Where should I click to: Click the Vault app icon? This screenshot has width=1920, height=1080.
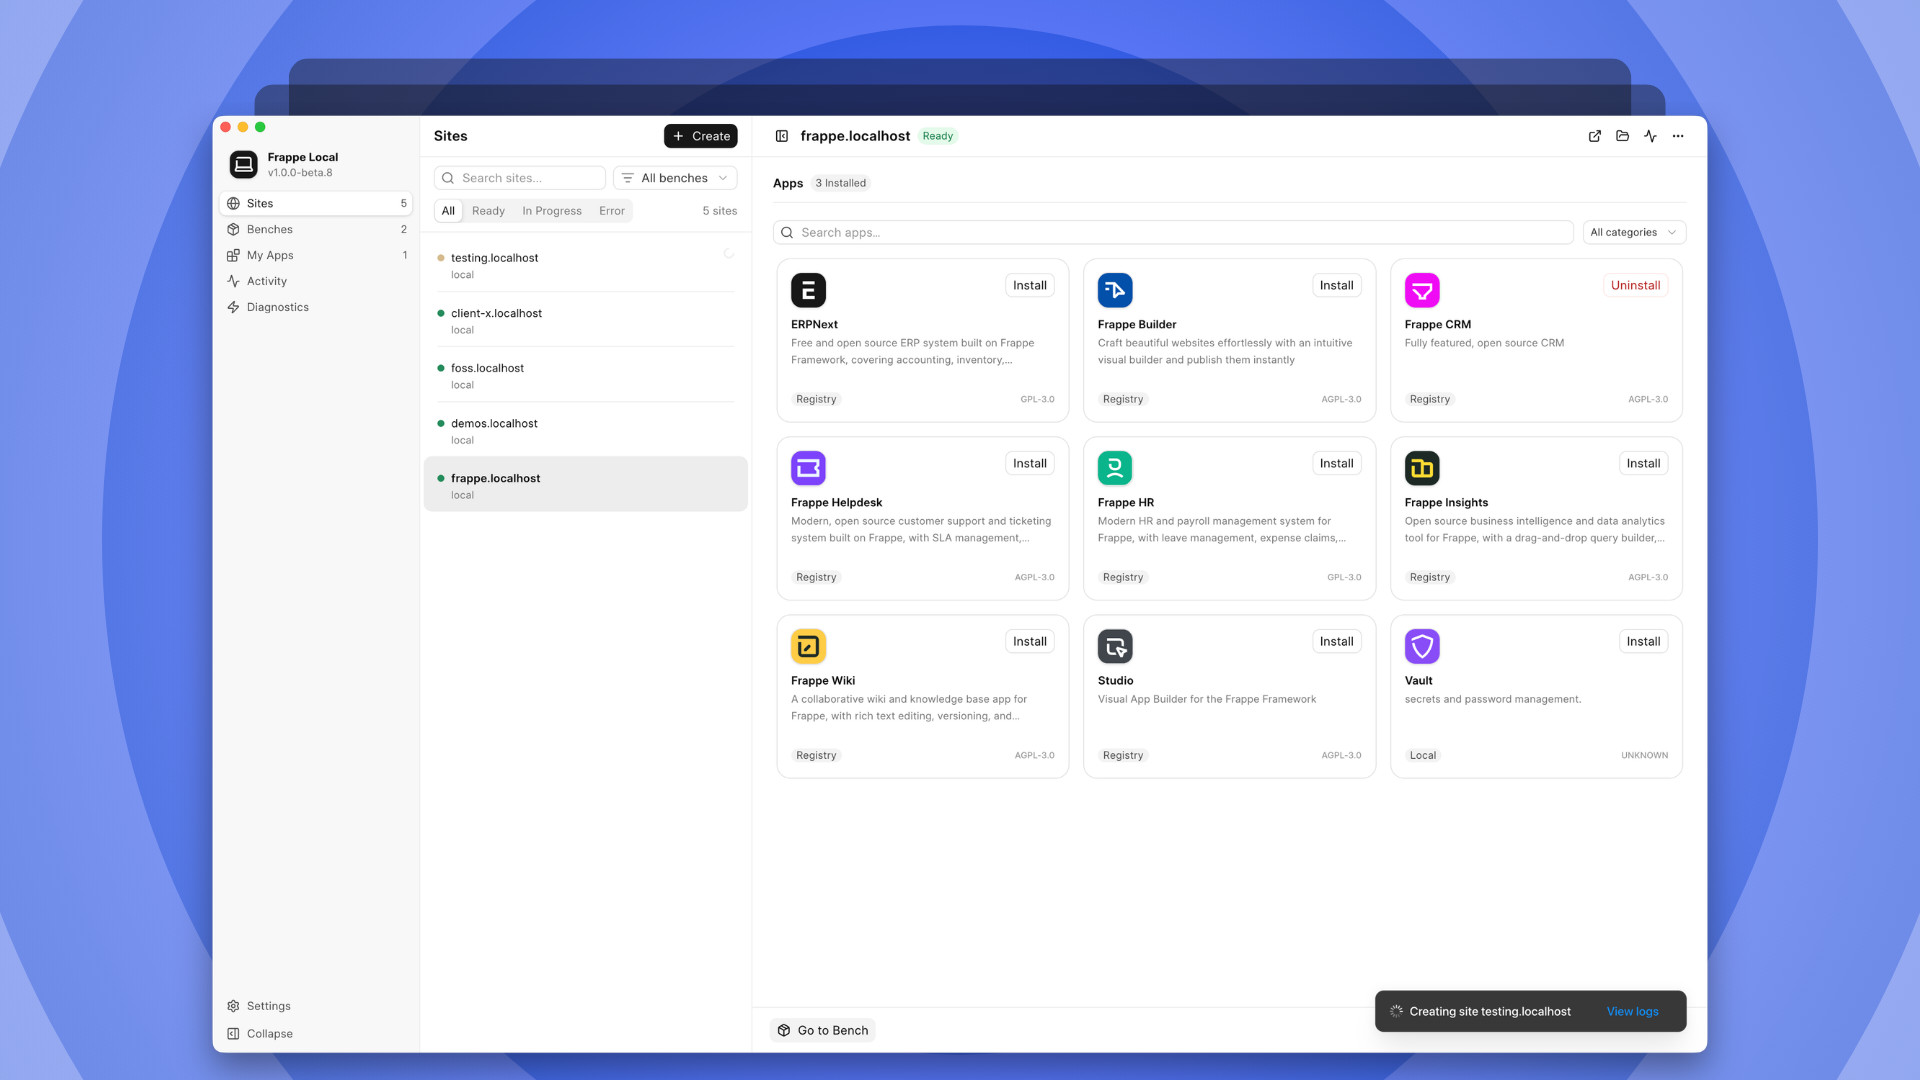pos(1422,646)
